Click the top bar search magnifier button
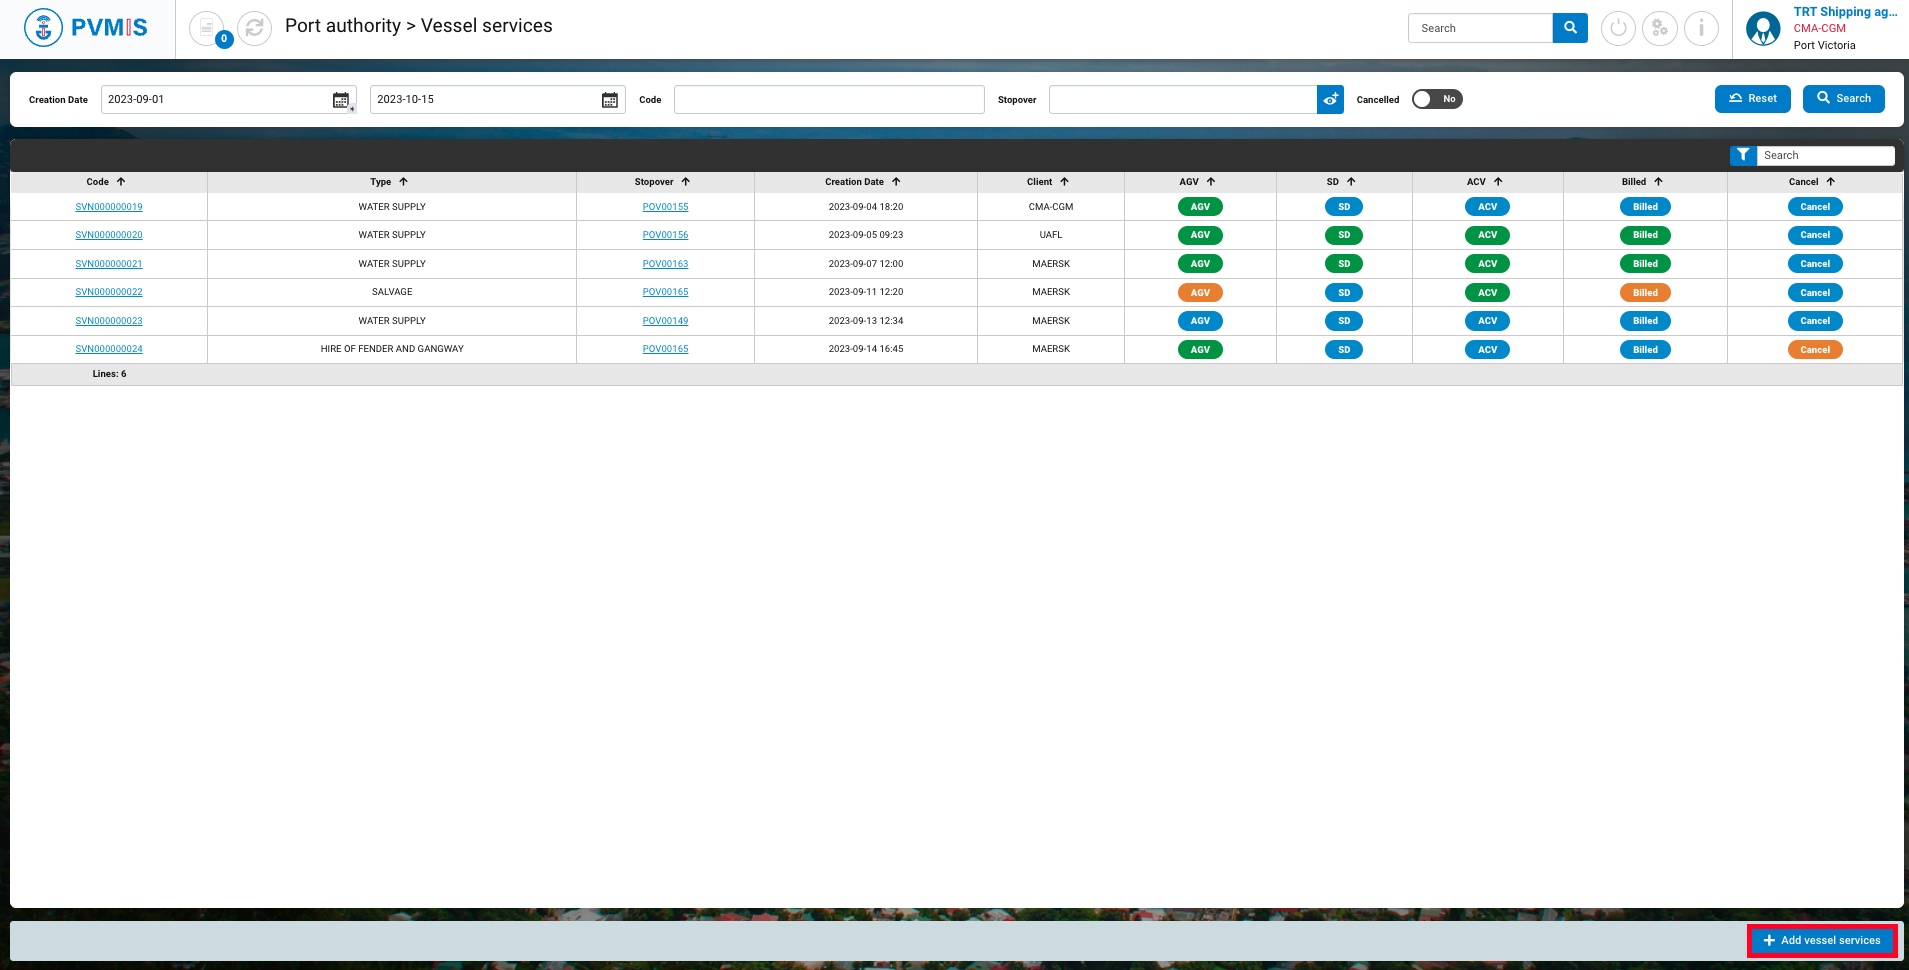This screenshot has height=970, width=1909. pos(1570,28)
